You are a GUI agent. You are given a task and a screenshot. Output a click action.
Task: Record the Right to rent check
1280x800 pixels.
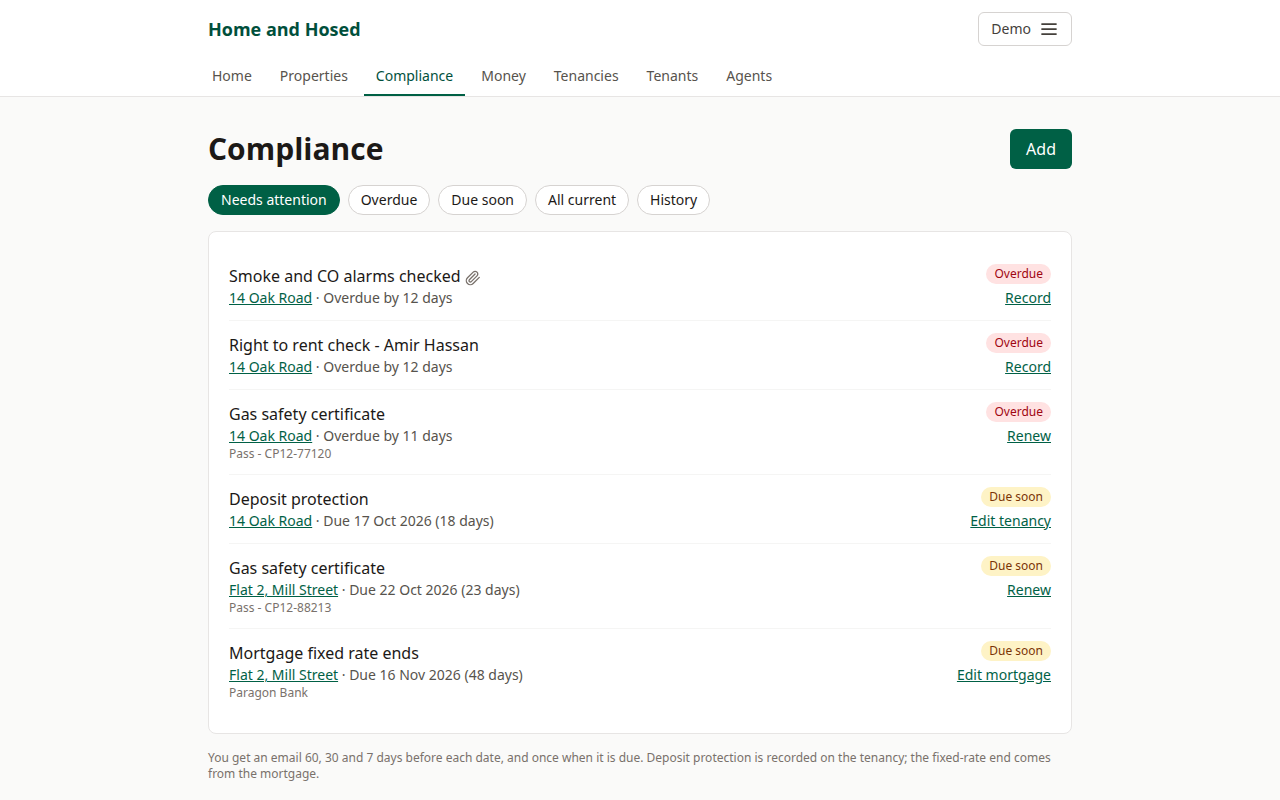[x=1028, y=367]
